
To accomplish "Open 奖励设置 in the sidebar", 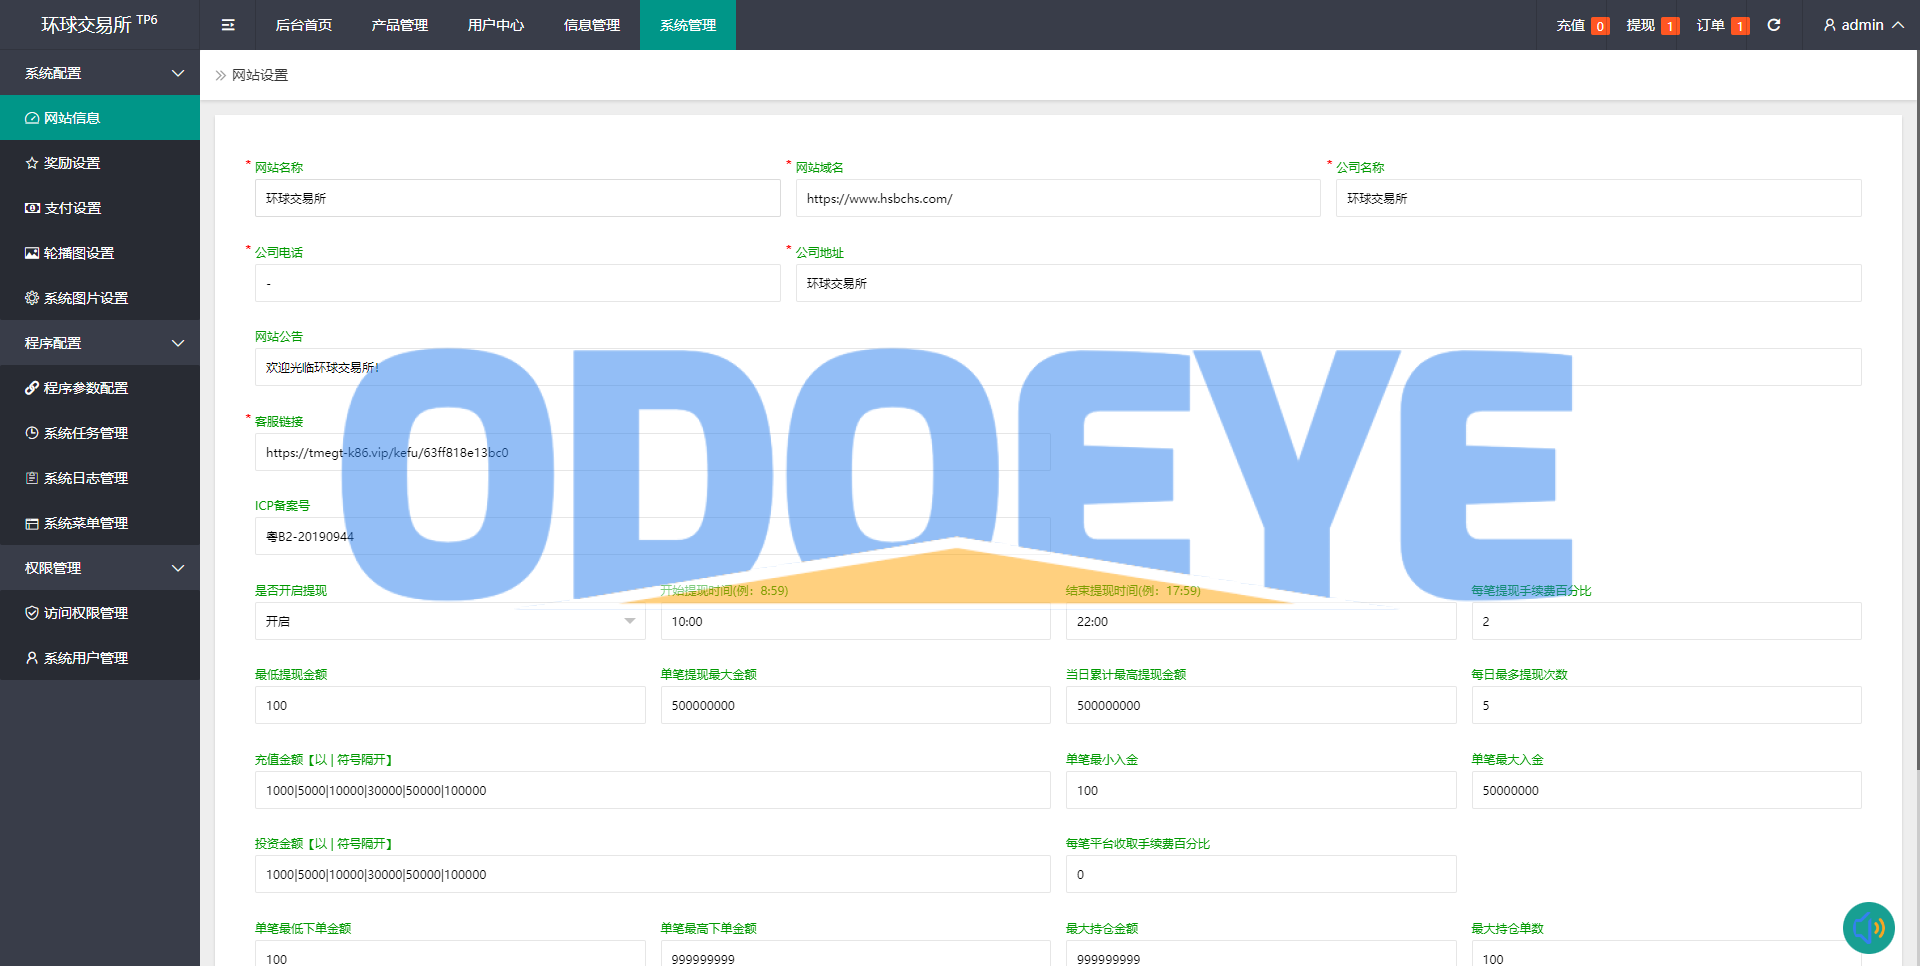I will pyautogui.click(x=100, y=163).
